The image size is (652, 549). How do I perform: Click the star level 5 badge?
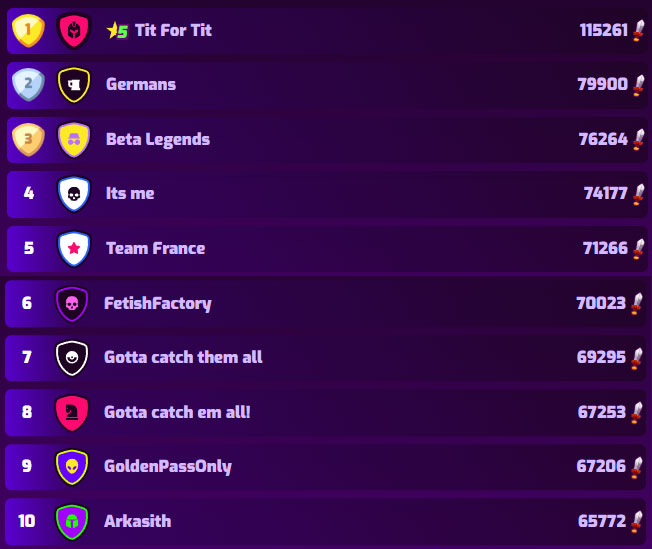click(x=117, y=30)
